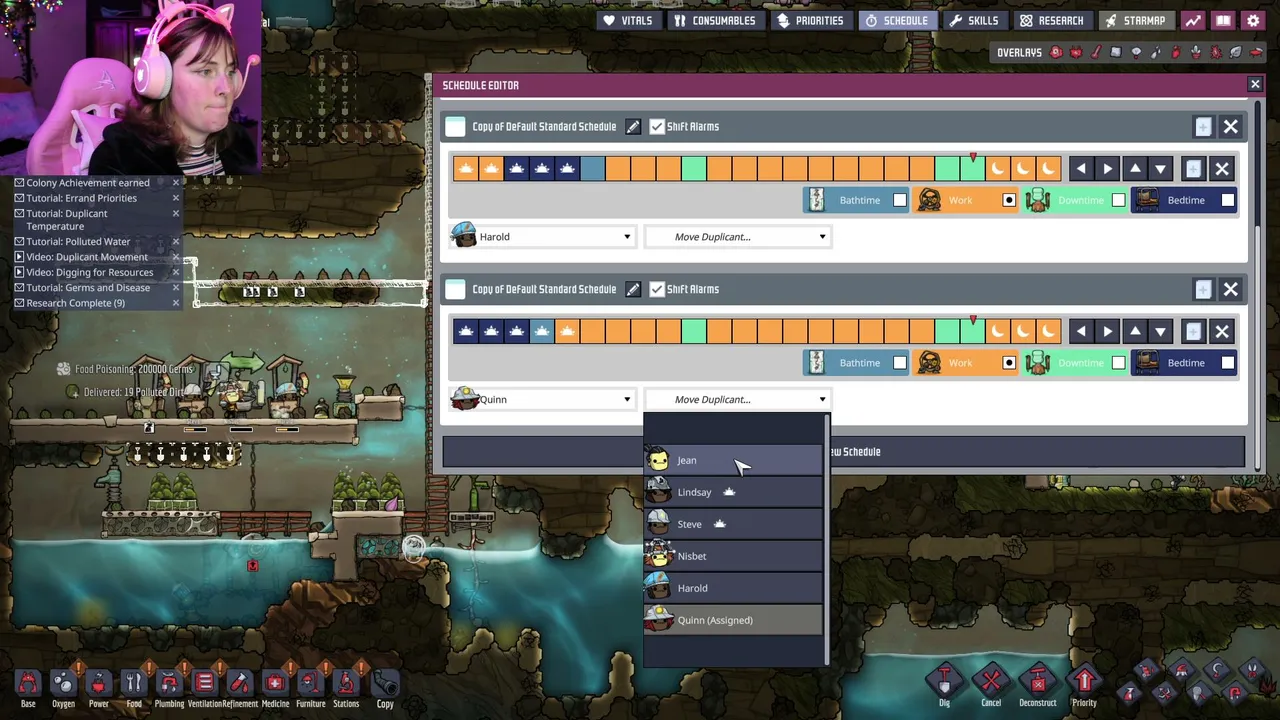Collapse Move Duplicant dropdown in Quinn's schedule
1280x720 pixels.
click(x=738, y=399)
